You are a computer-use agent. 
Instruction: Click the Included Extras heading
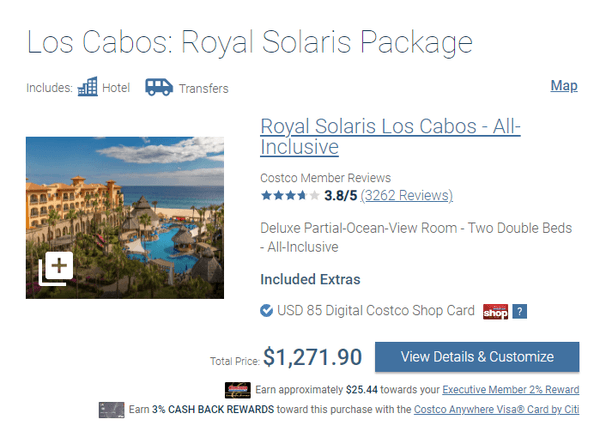(x=310, y=279)
